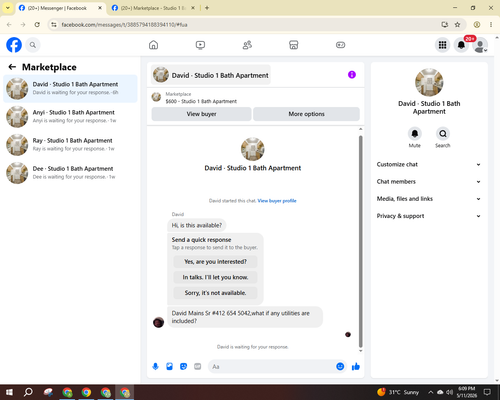Click the chat vertical scrollbar
500x400 pixels.
click(x=360, y=242)
